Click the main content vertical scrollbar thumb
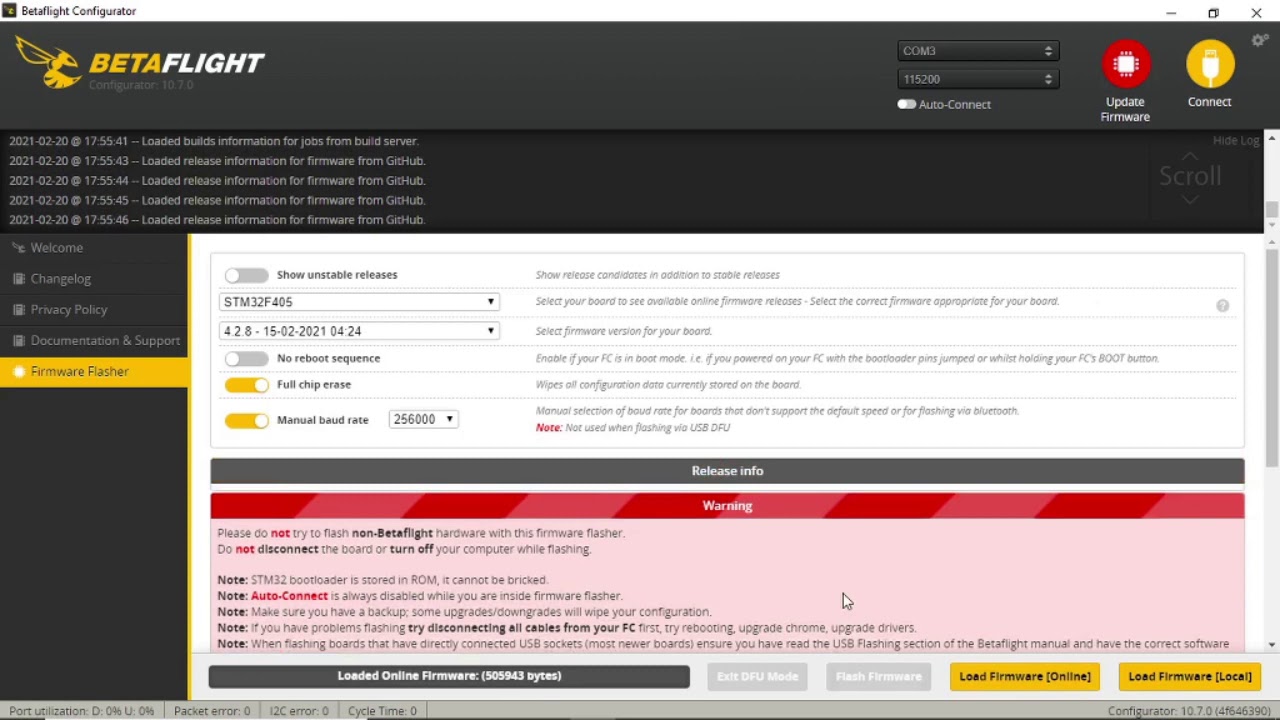The image size is (1280, 720). [x=1272, y=356]
